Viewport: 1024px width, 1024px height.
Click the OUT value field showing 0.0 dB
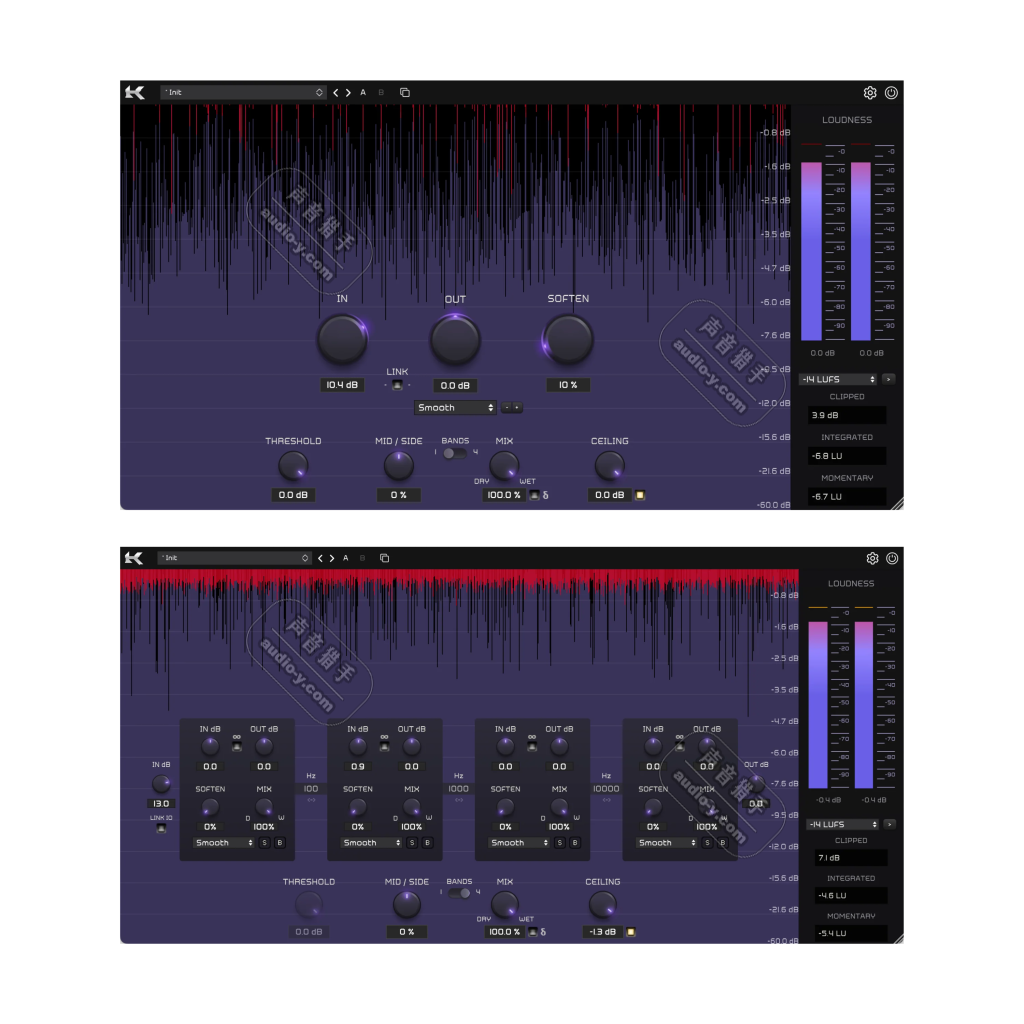pos(455,385)
